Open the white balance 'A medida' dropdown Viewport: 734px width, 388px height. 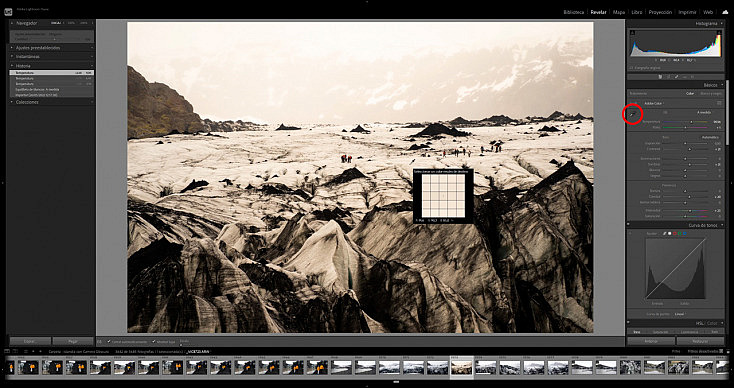click(x=704, y=112)
